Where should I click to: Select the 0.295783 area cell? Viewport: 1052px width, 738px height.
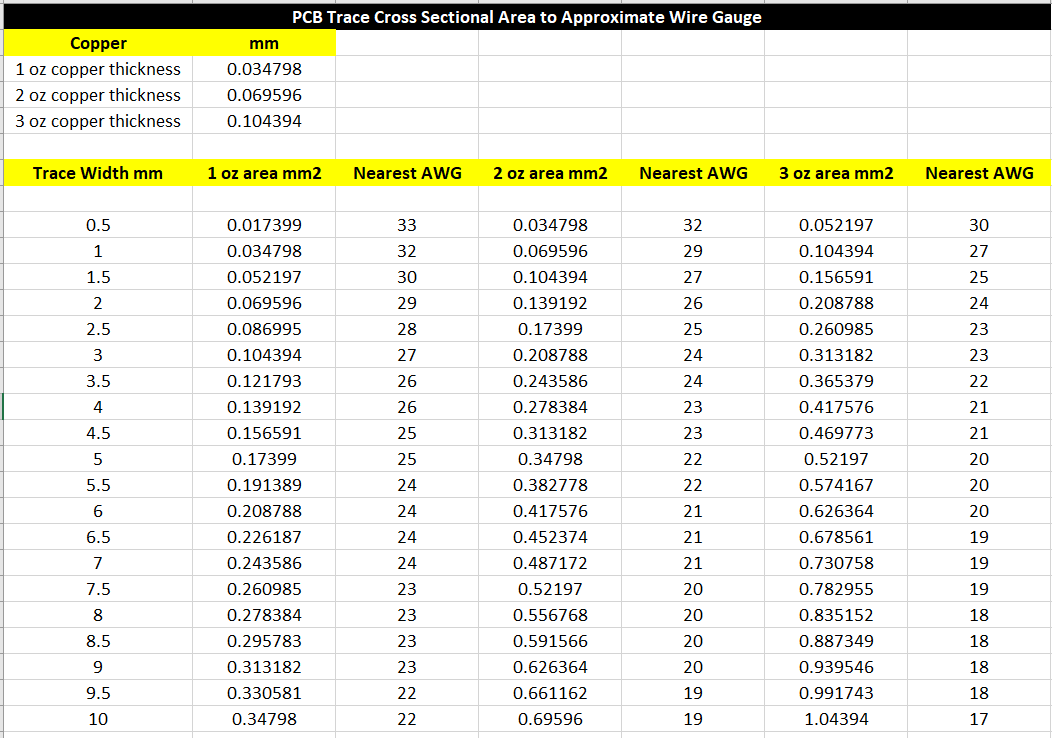264,641
